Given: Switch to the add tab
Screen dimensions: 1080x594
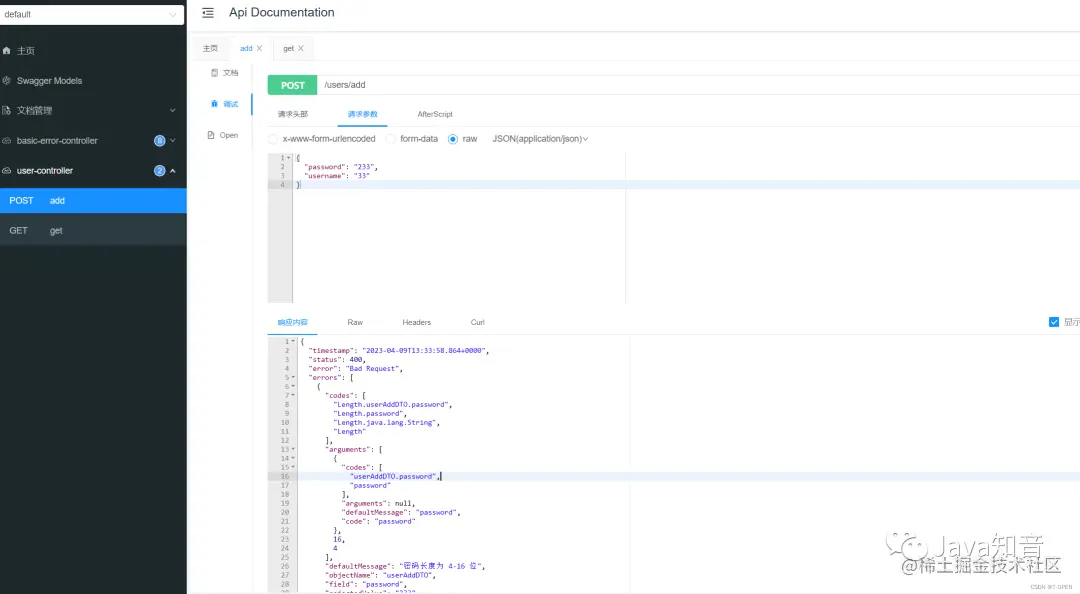Looking at the screenshot, I should click(x=246, y=48).
